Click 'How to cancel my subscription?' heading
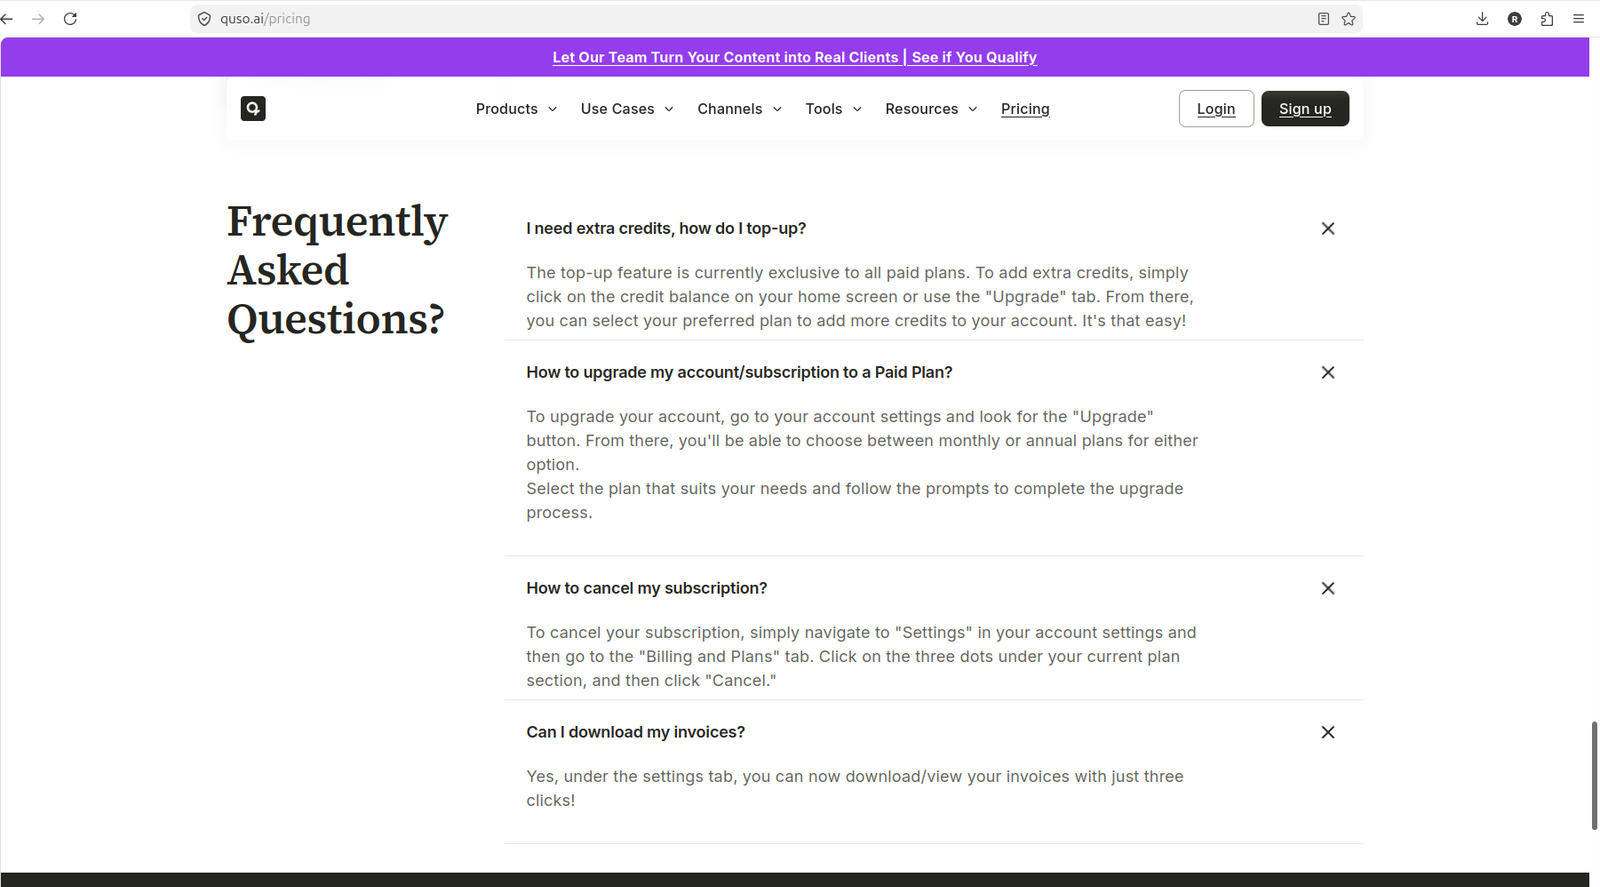 point(647,588)
